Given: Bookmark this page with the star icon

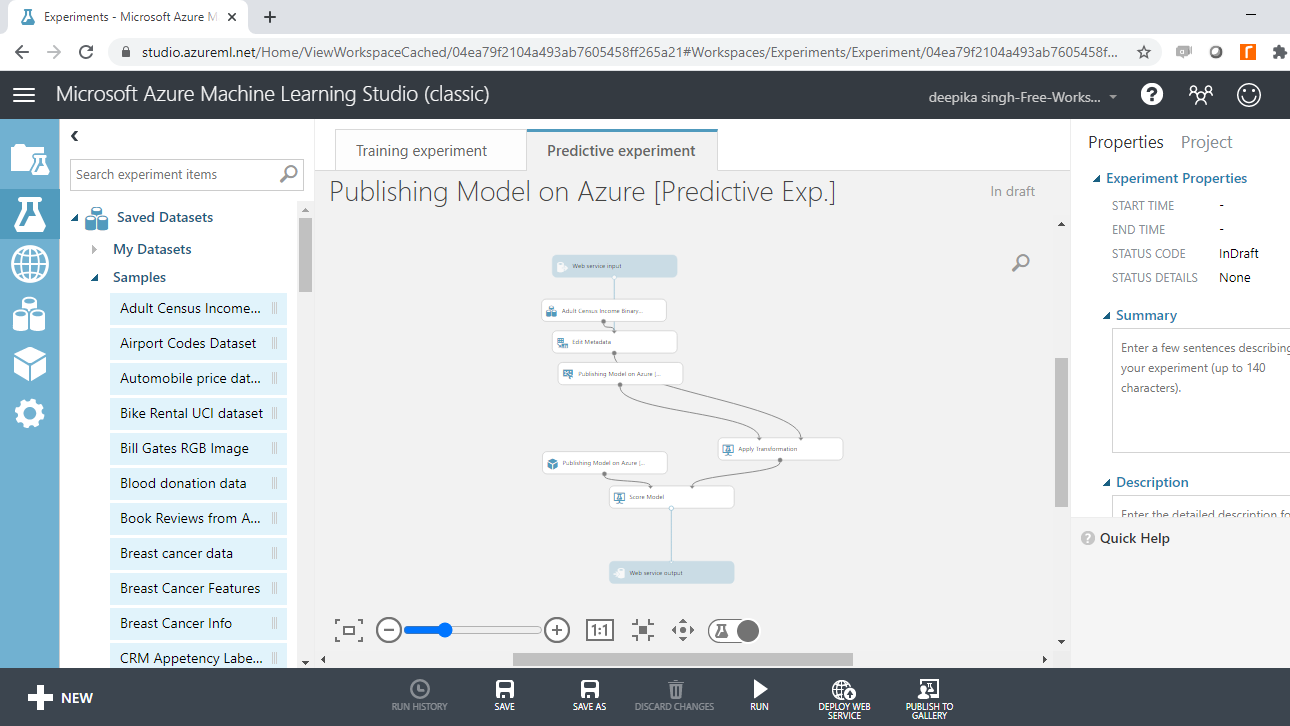Looking at the screenshot, I should (1144, 52).
